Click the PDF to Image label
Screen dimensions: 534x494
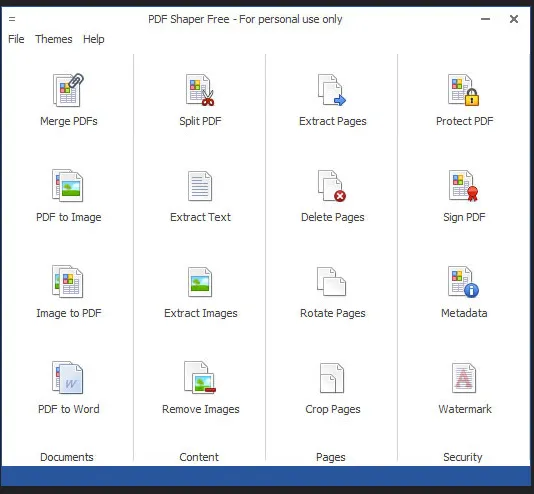[68, 217]
